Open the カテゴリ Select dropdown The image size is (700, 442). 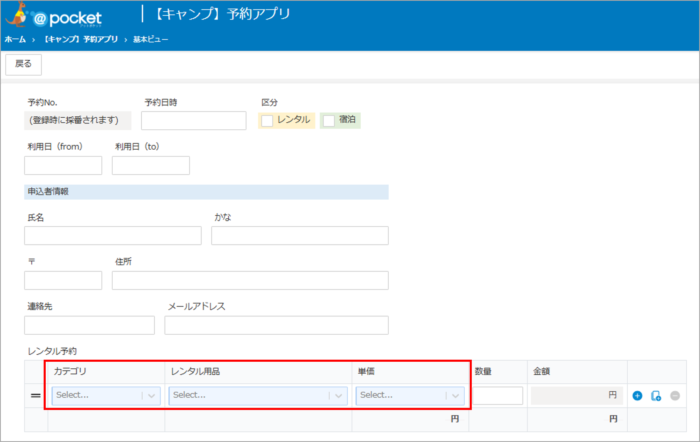[106, 396]
